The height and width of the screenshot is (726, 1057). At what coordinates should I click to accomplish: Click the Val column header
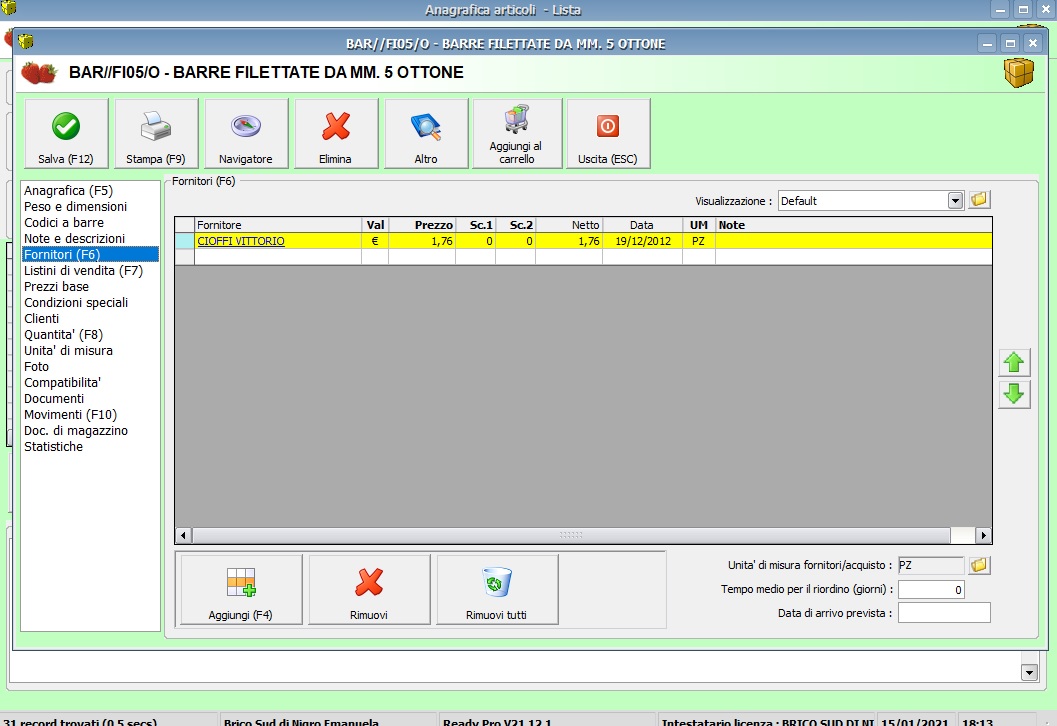[375, 225]
